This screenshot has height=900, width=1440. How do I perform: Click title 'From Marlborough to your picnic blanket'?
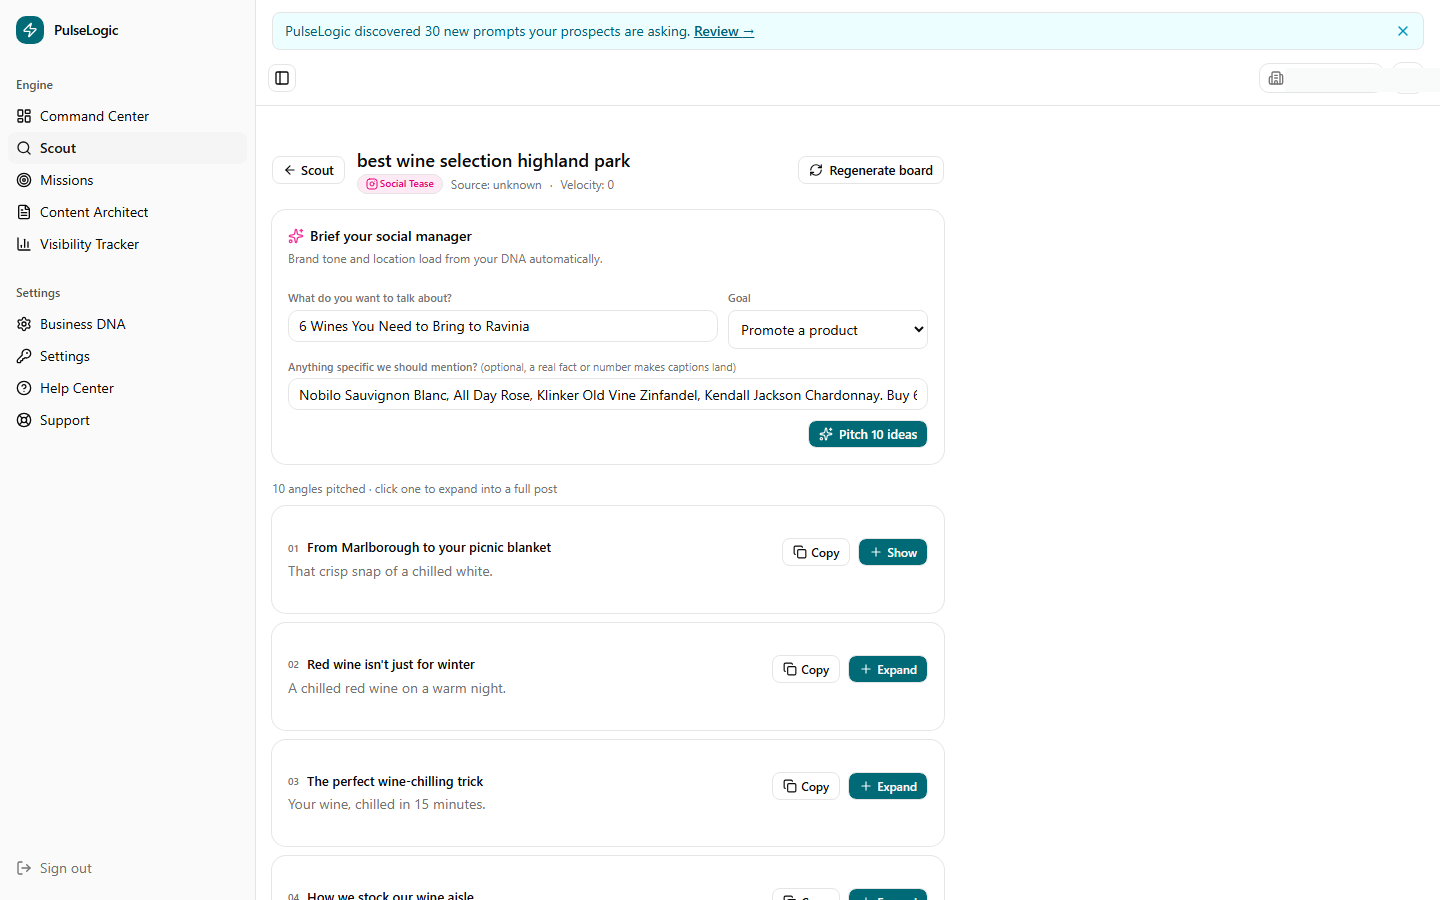pyautogui.click(x=429, y=547)
